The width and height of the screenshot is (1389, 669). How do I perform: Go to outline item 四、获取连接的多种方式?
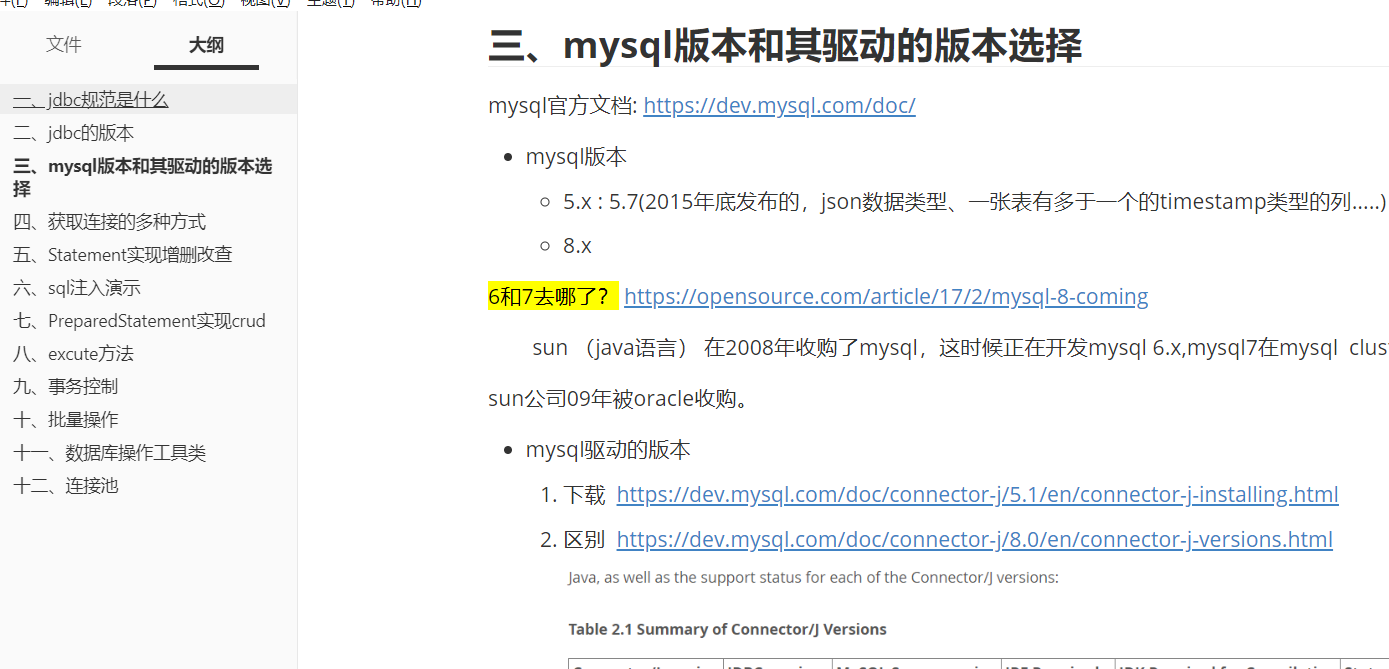[110, 222]
